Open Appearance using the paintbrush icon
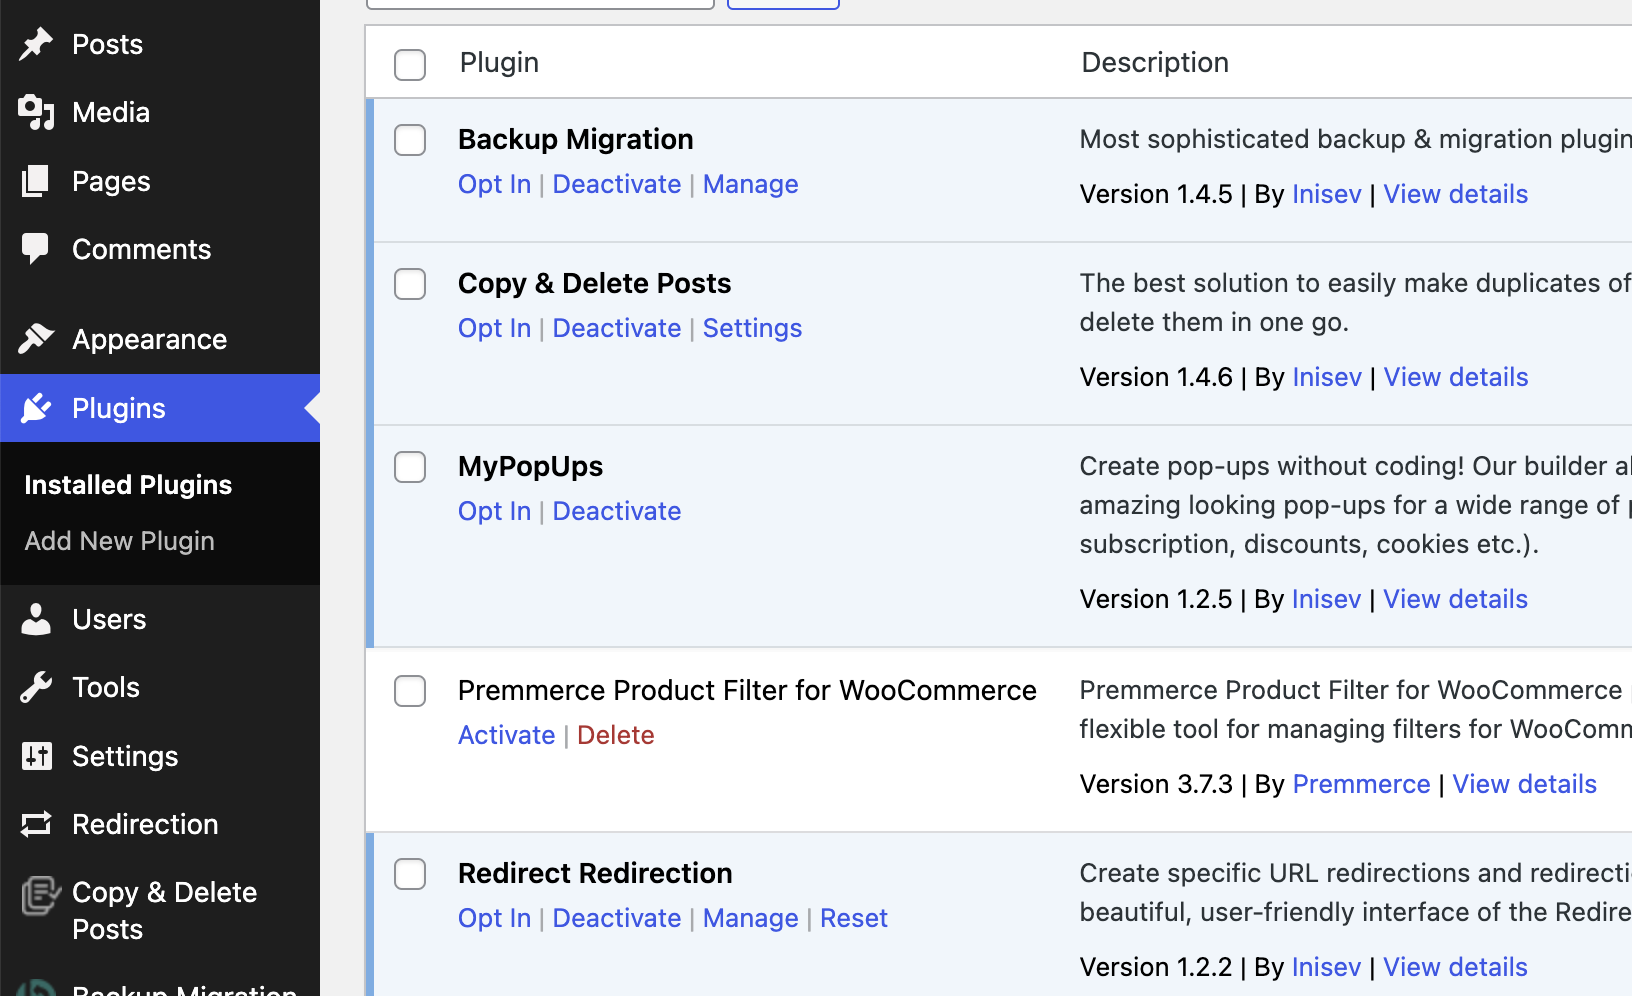 [36, 339]
